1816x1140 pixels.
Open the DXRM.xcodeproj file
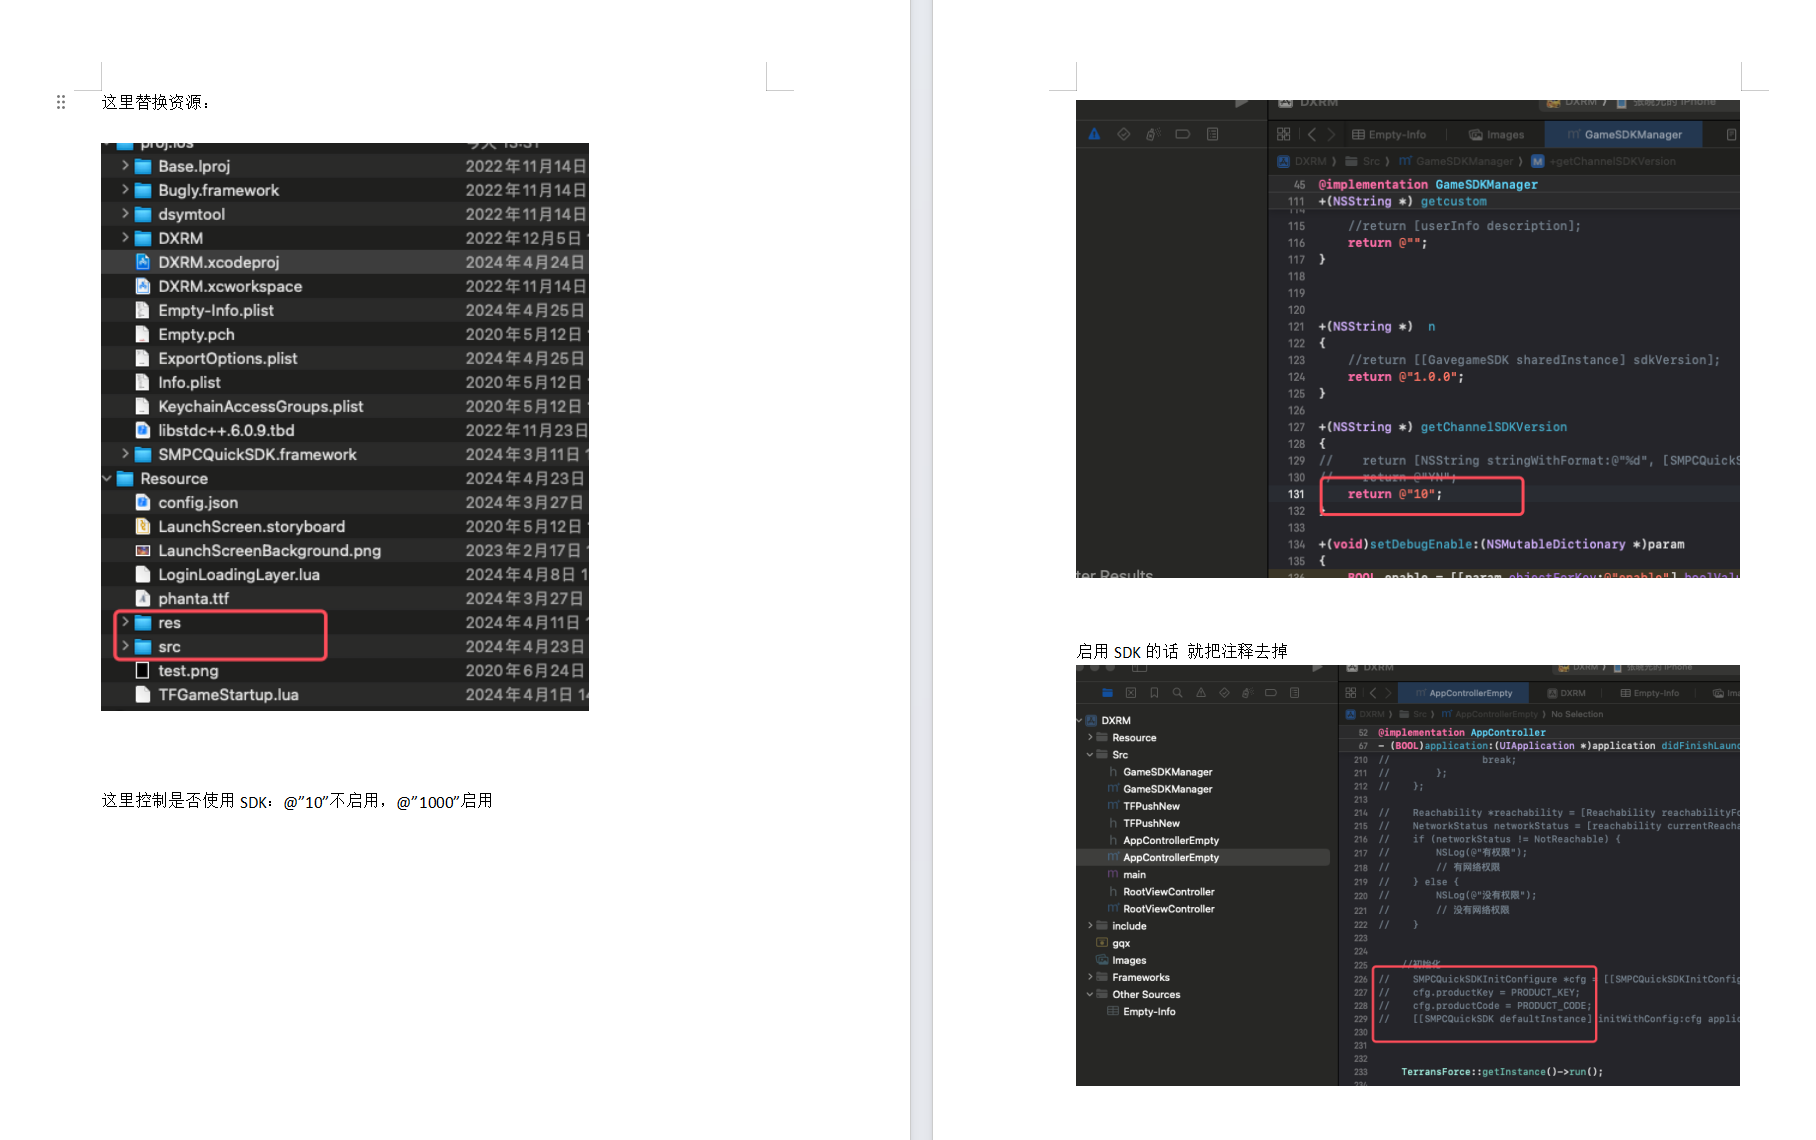click(x=218, y=262)
